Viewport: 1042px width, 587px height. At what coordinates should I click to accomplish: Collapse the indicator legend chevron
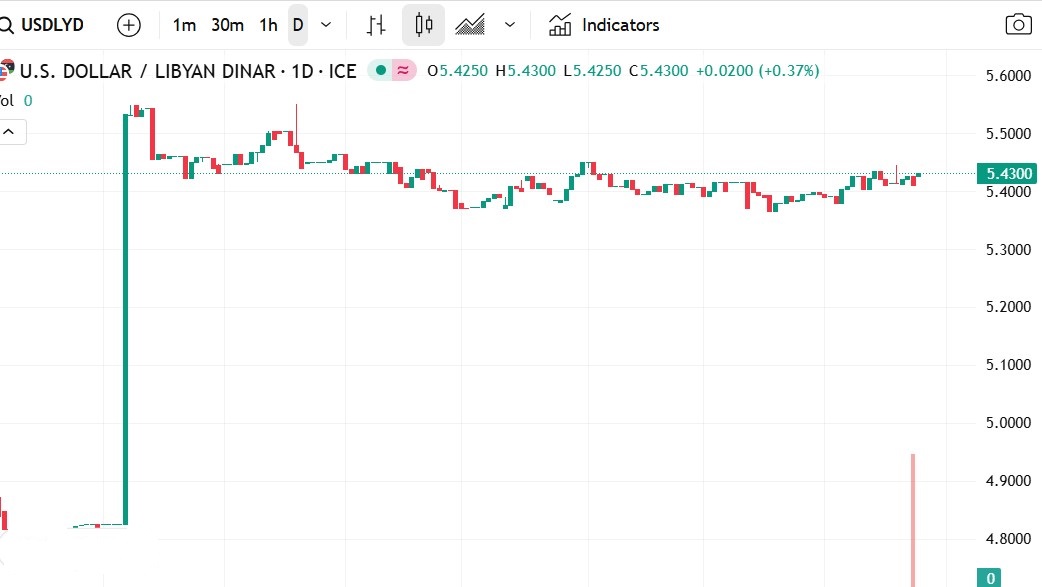(12, 131)
